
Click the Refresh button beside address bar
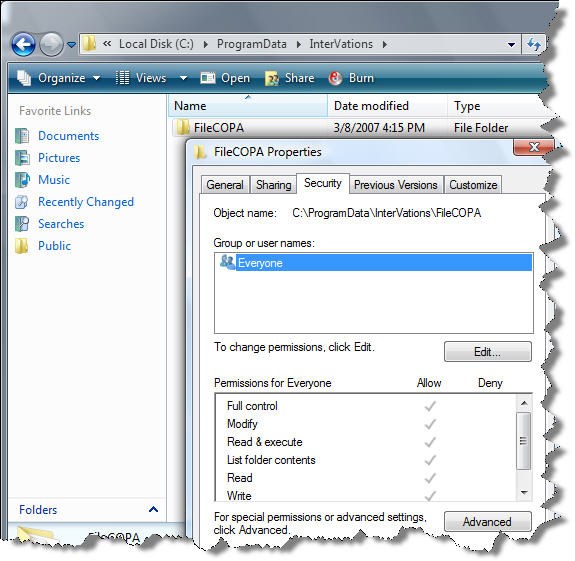tap(534, 44)
